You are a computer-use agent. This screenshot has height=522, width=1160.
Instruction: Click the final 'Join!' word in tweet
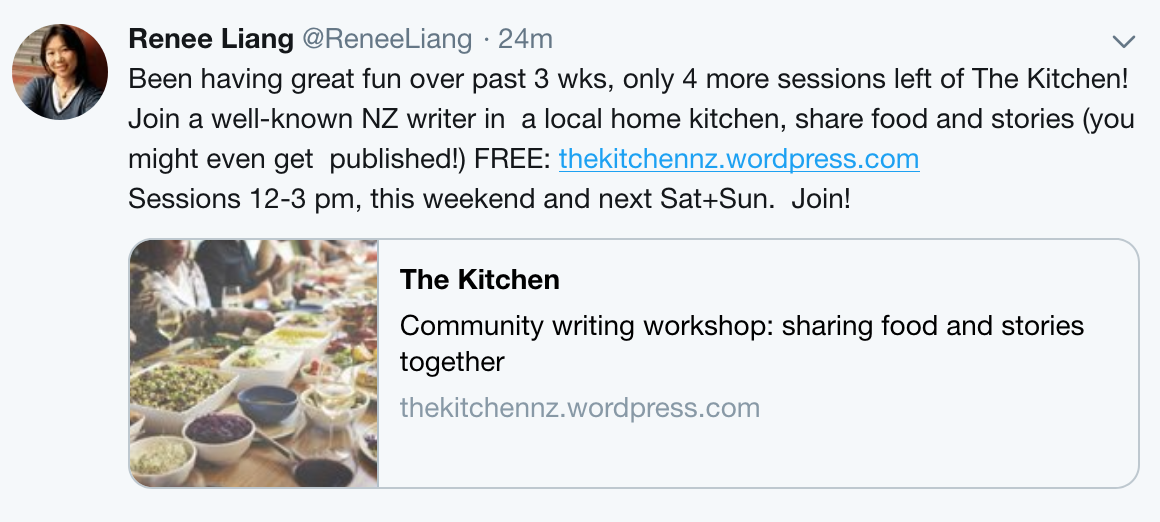pyautogui.click(x=821, y=198)
